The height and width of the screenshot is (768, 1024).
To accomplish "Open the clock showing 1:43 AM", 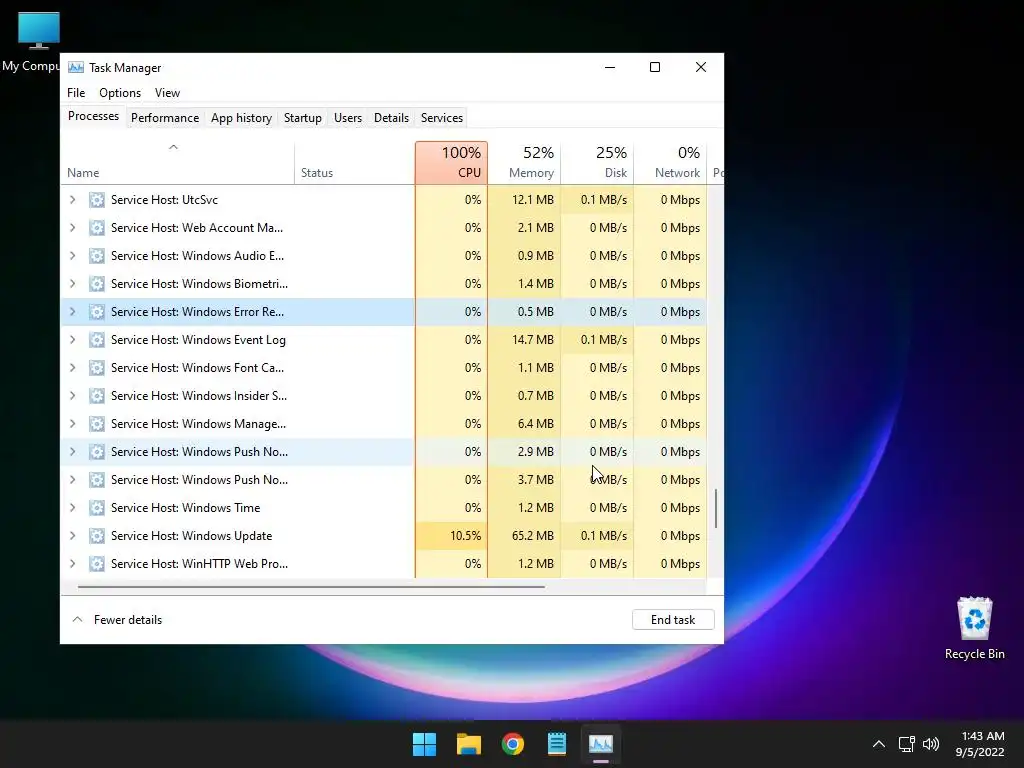I will point(979,744).
